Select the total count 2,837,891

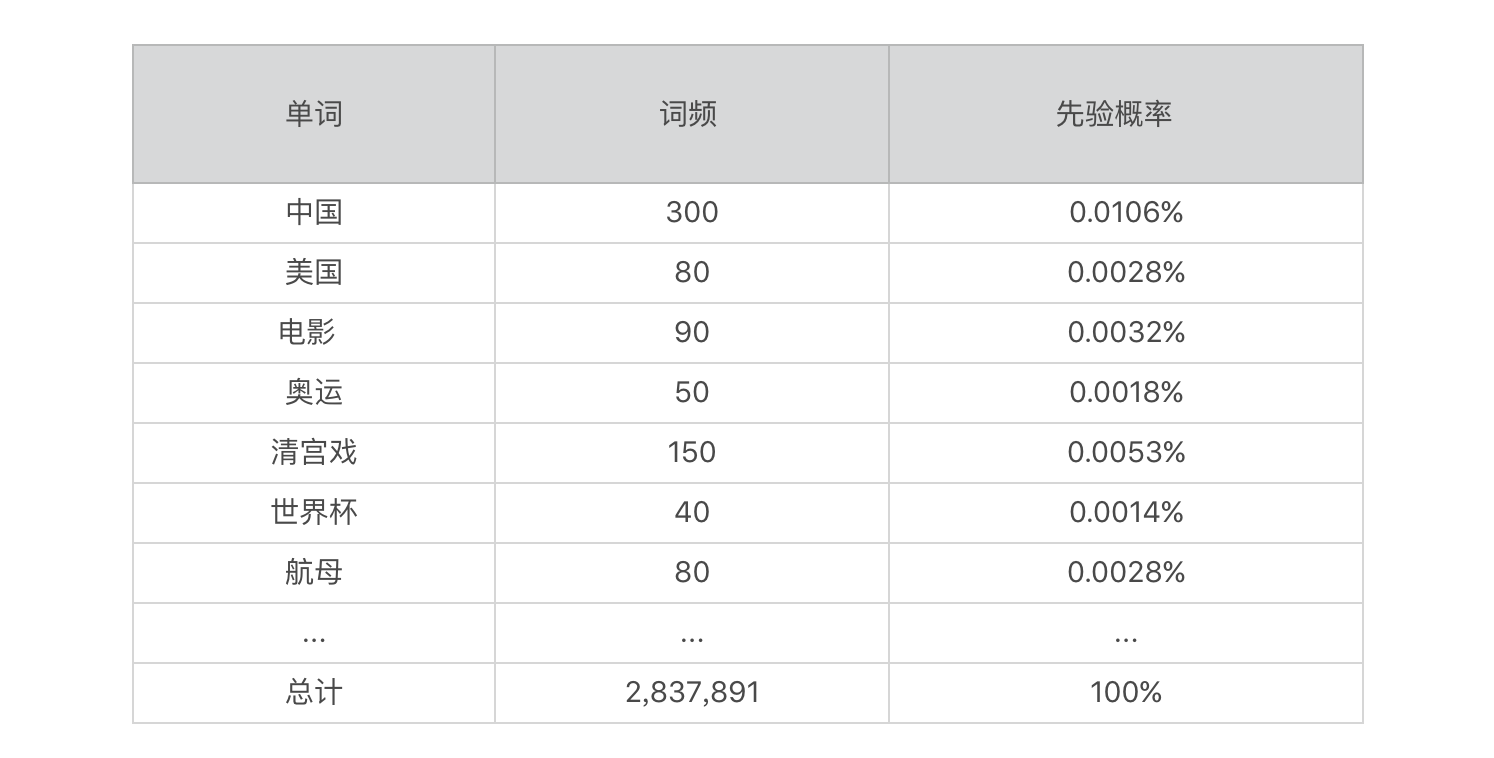(x=692, y=692)
